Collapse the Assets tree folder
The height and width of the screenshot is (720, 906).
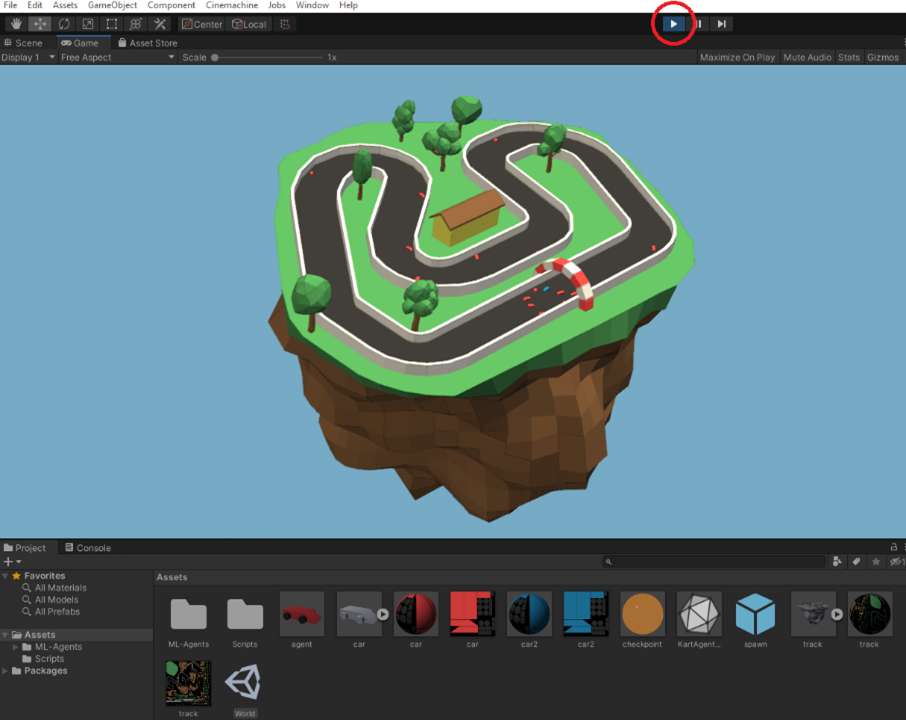(x=5, y=634)
